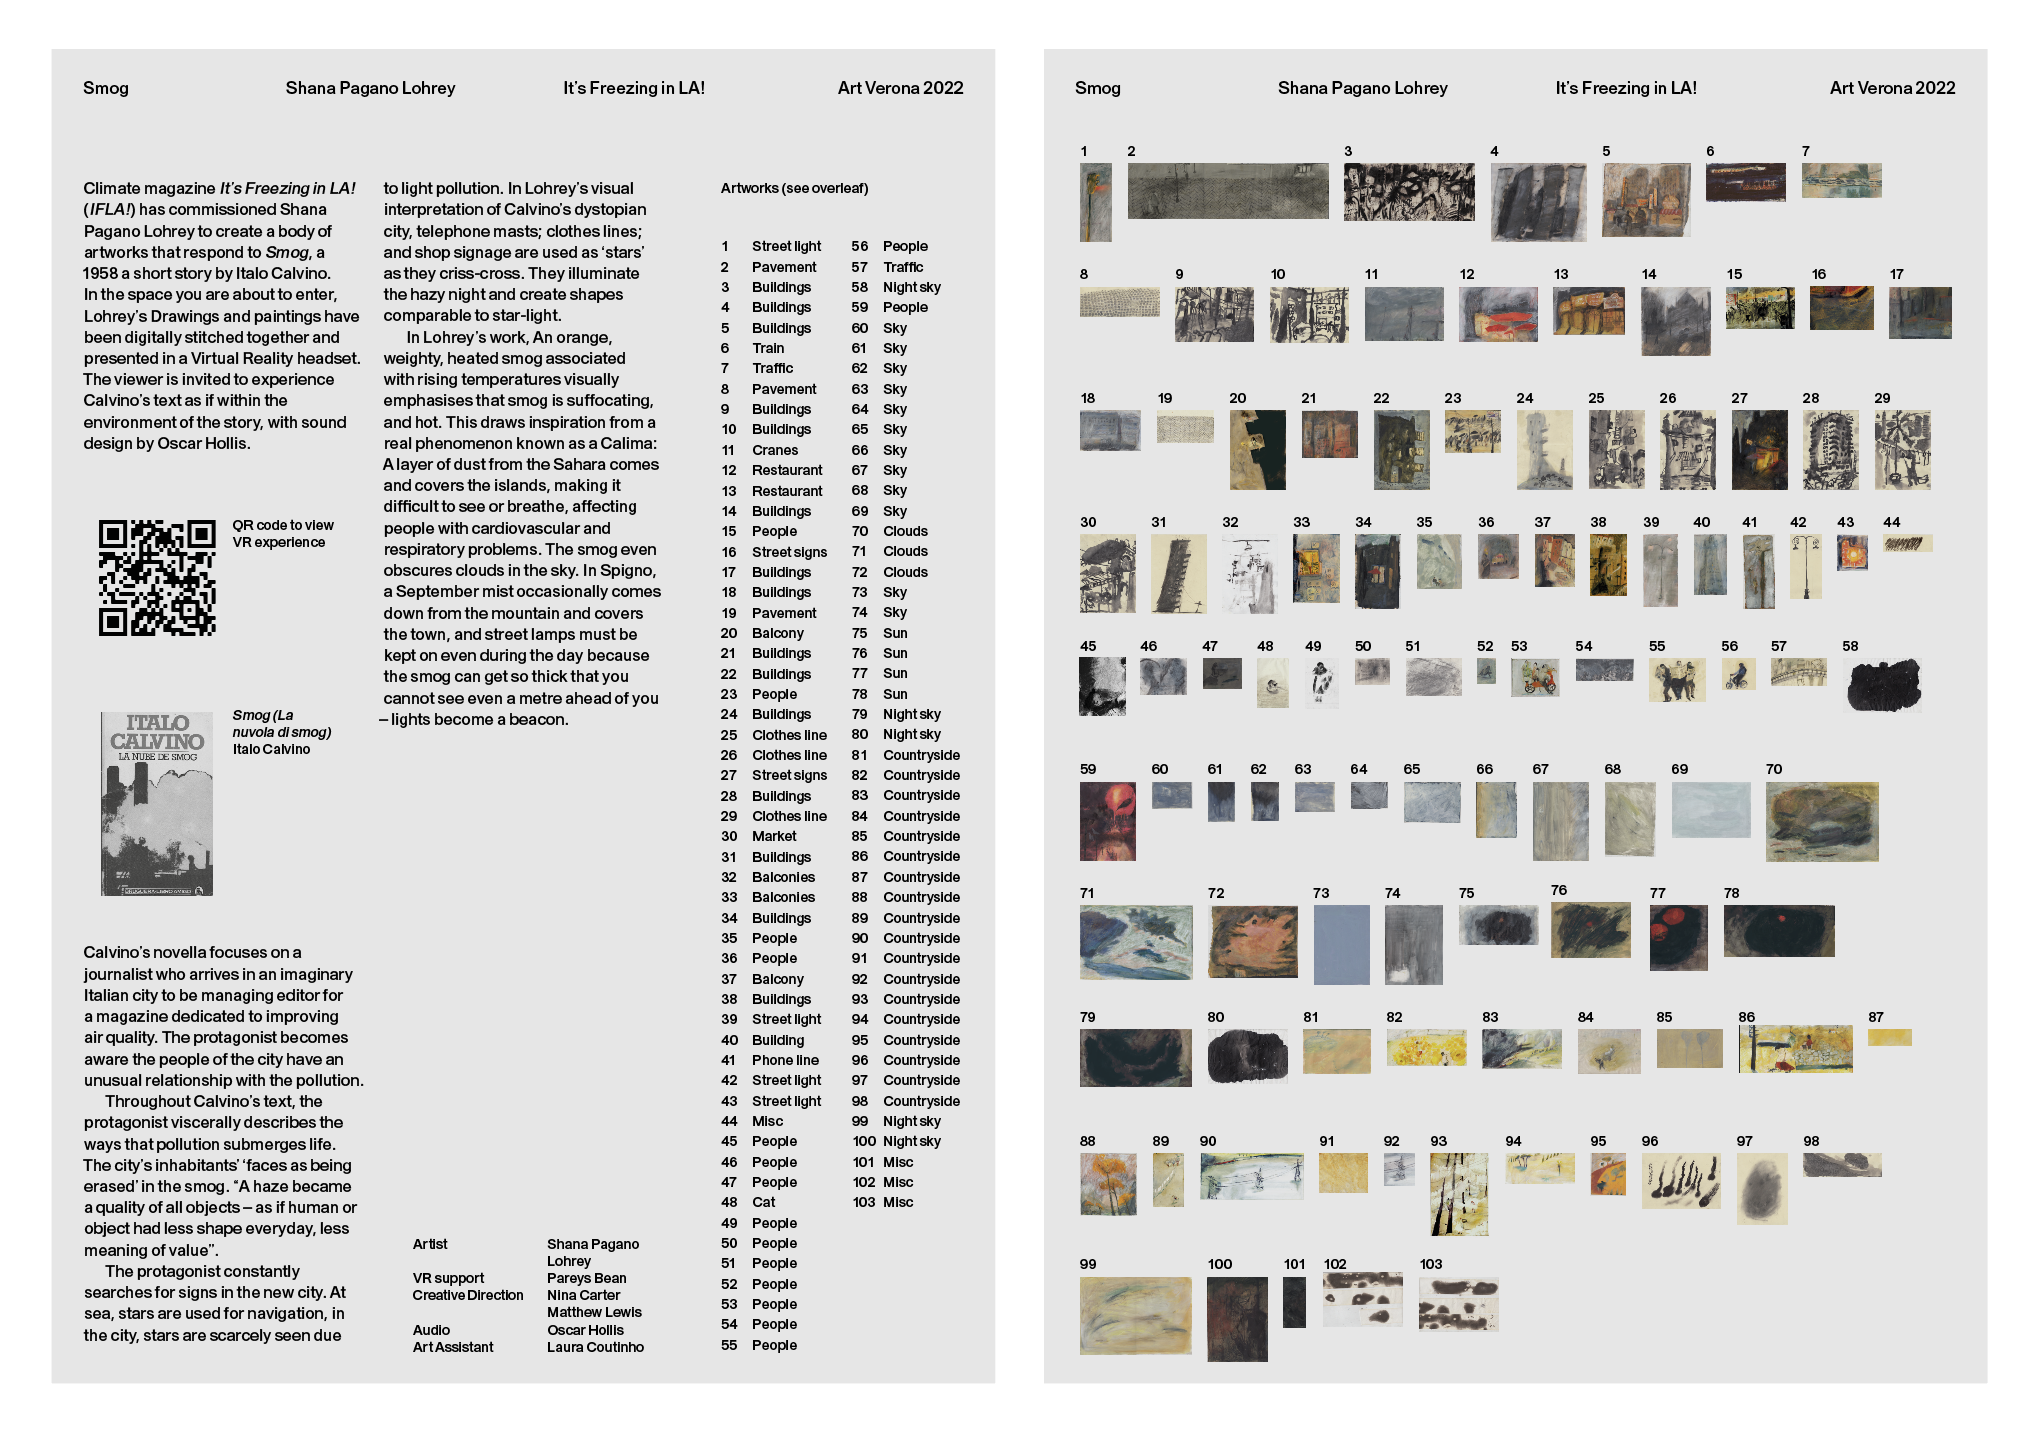Viewport: 2035px width, 1444px height.
Task: Open the Artworks (see overleaf) heading
Action: tap(795, 187)
